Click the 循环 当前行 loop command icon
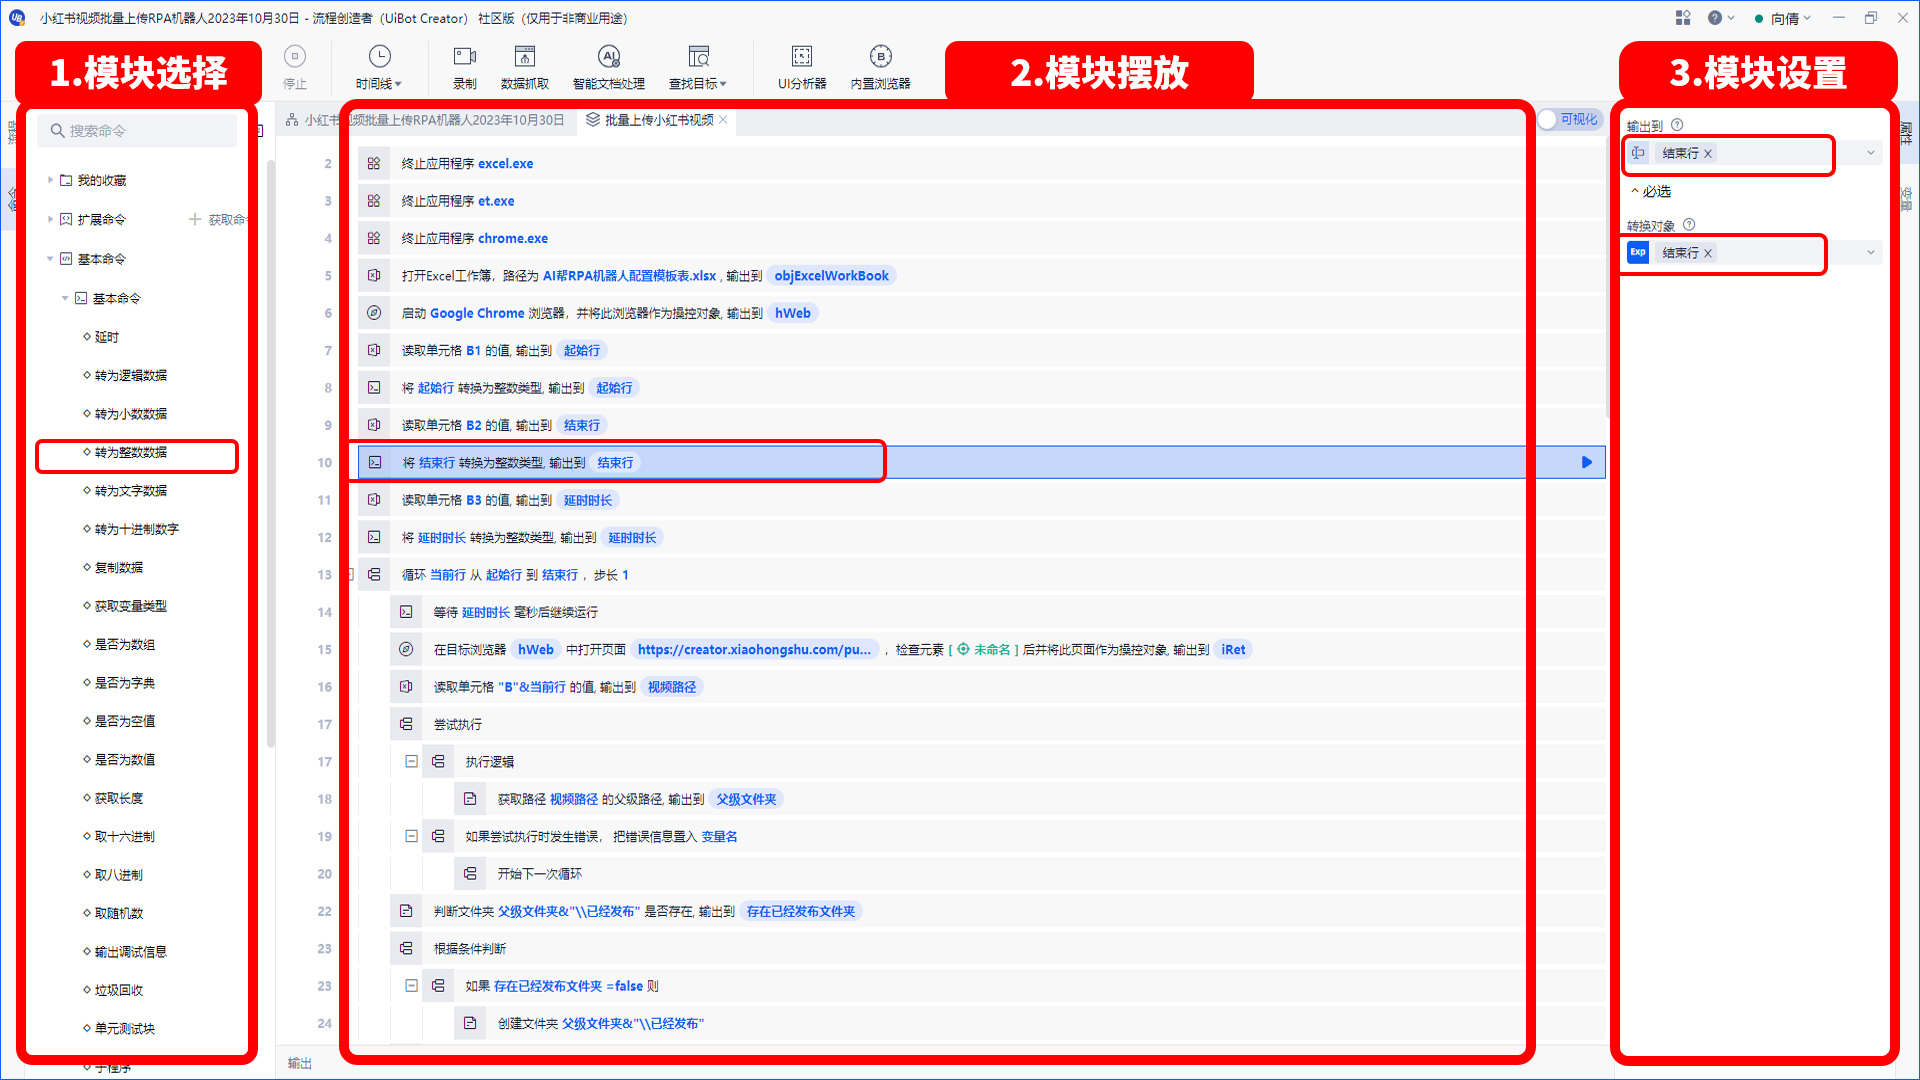 point(374,575)
